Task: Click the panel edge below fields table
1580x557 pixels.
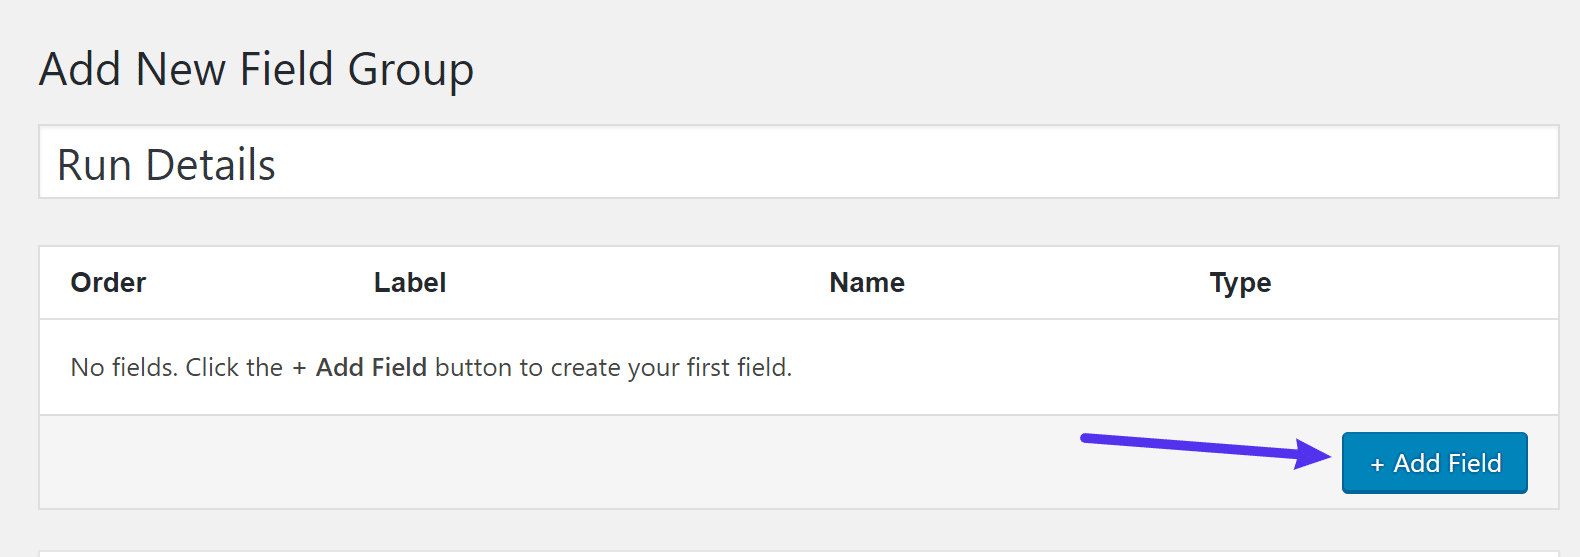Action: [x=798, y=552]
